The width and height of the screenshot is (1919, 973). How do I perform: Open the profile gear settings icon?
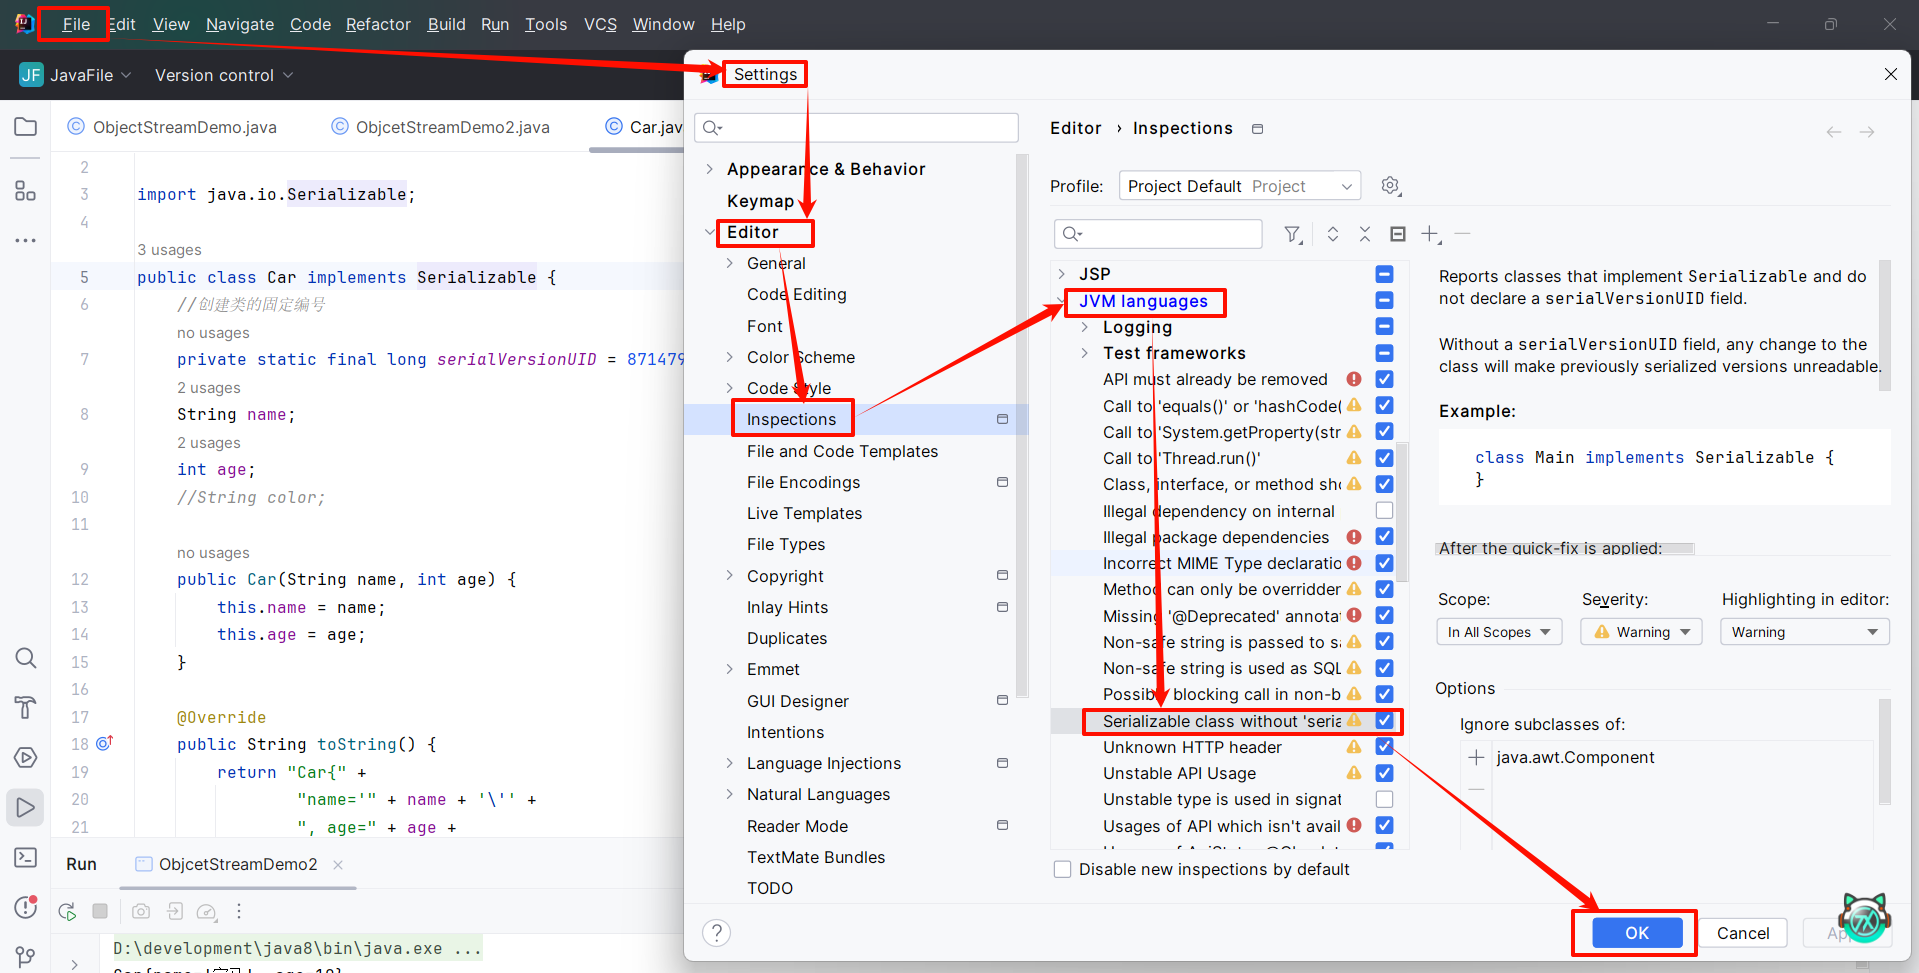[1390, 186]
